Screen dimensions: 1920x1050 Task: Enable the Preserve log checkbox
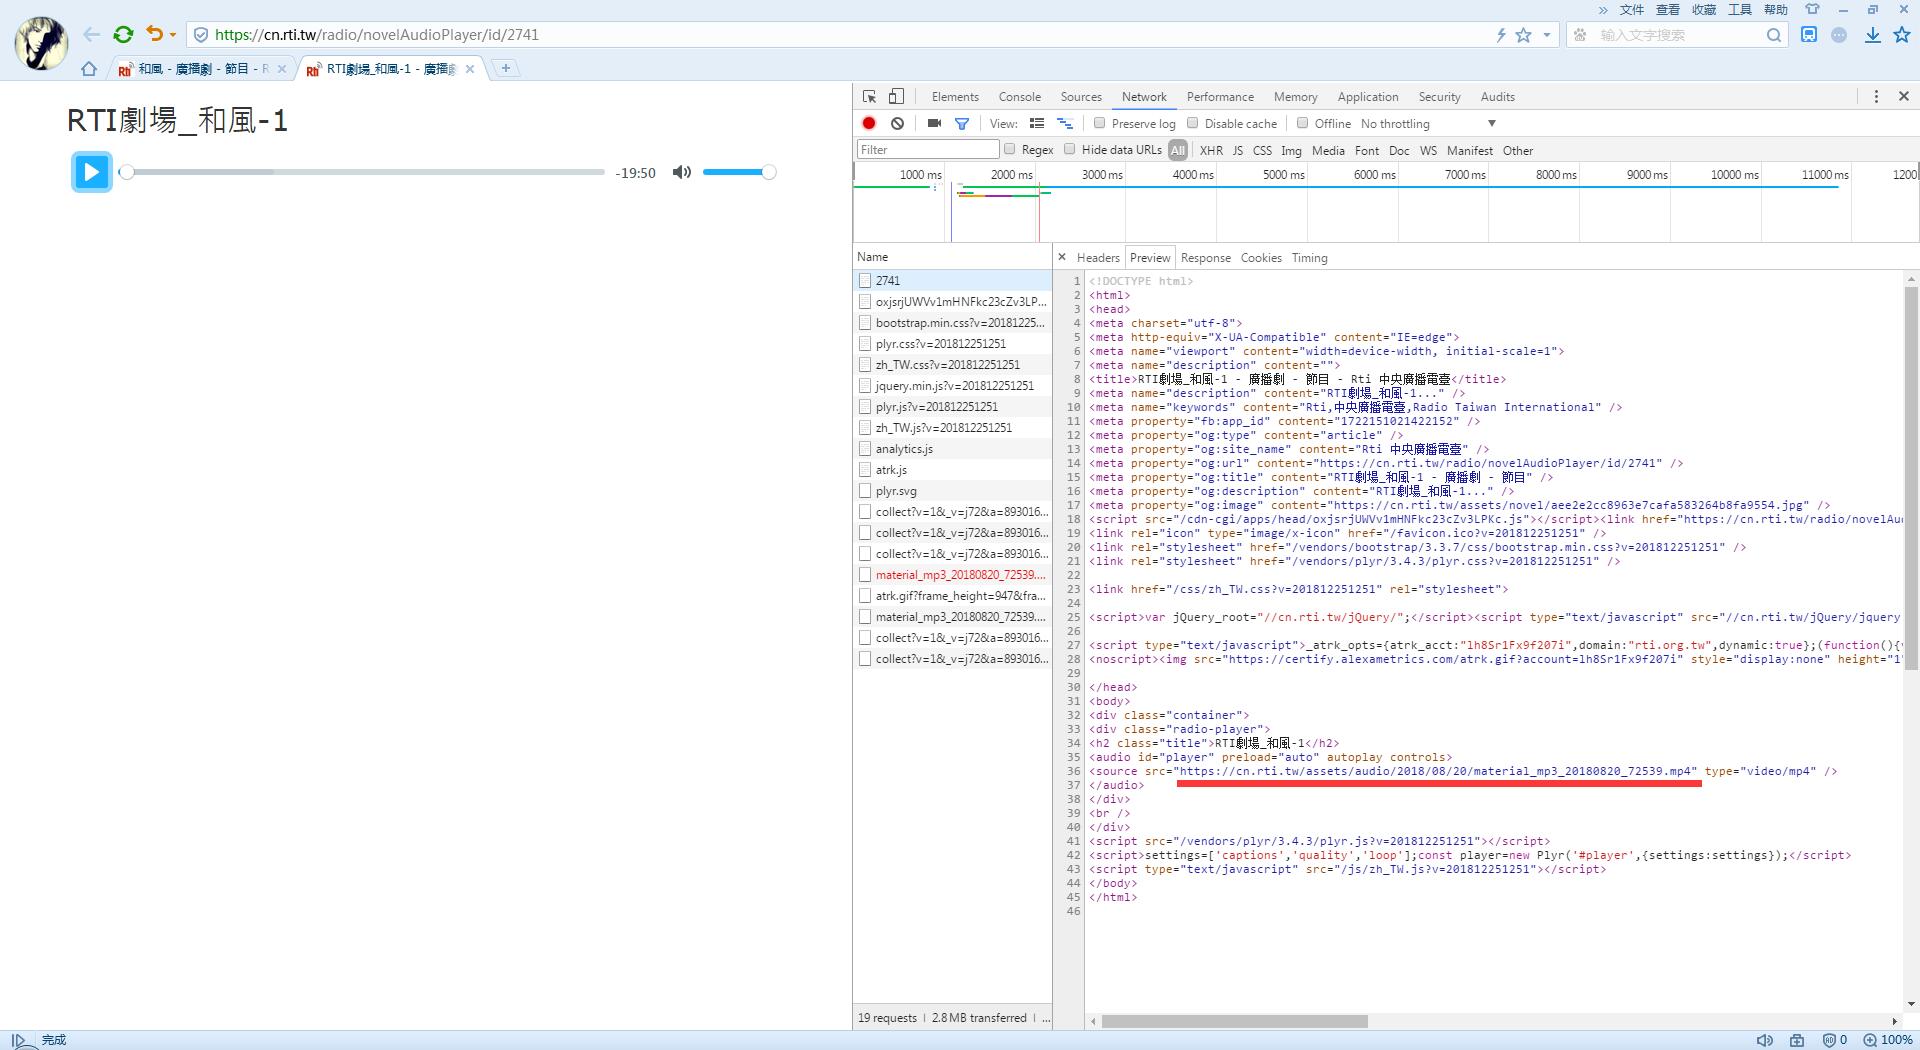(x=1099, y=123)
